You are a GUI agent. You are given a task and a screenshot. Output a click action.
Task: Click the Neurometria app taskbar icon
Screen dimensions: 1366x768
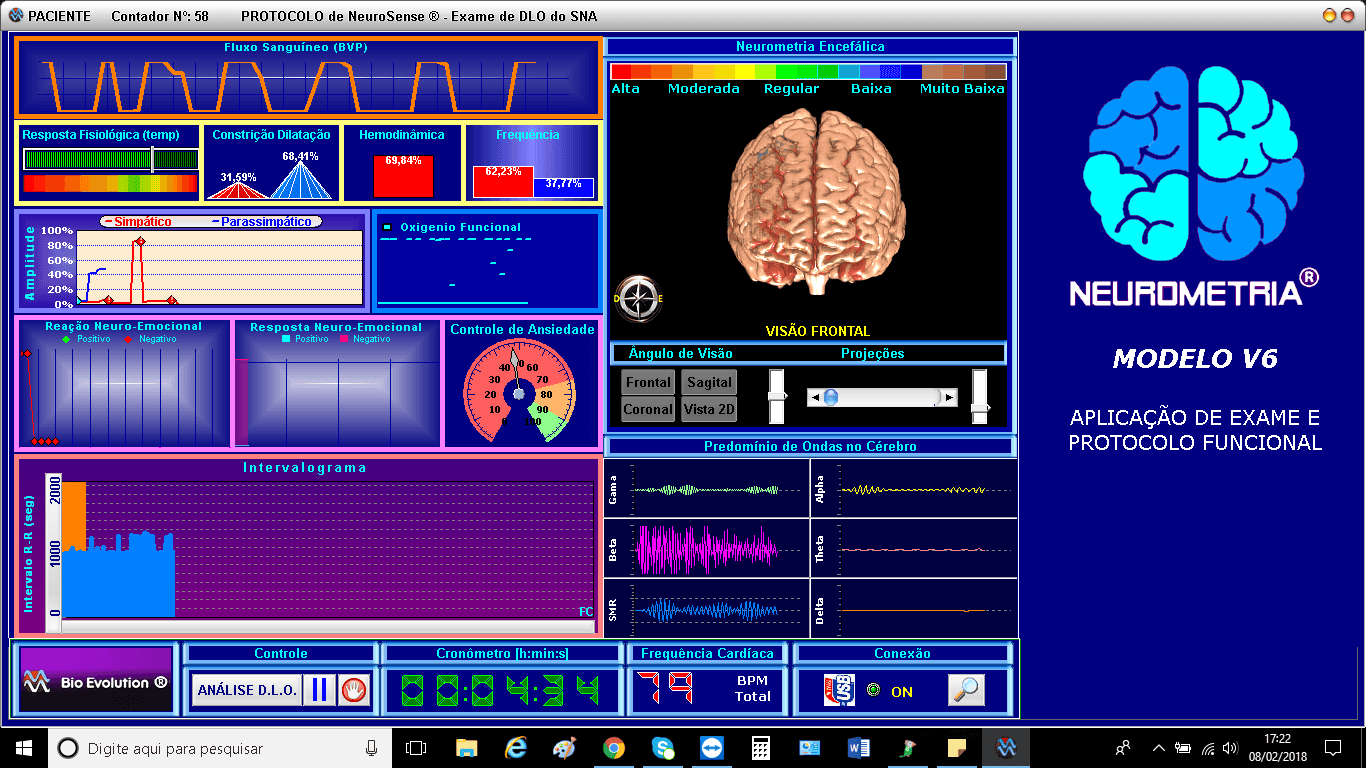1006,748
